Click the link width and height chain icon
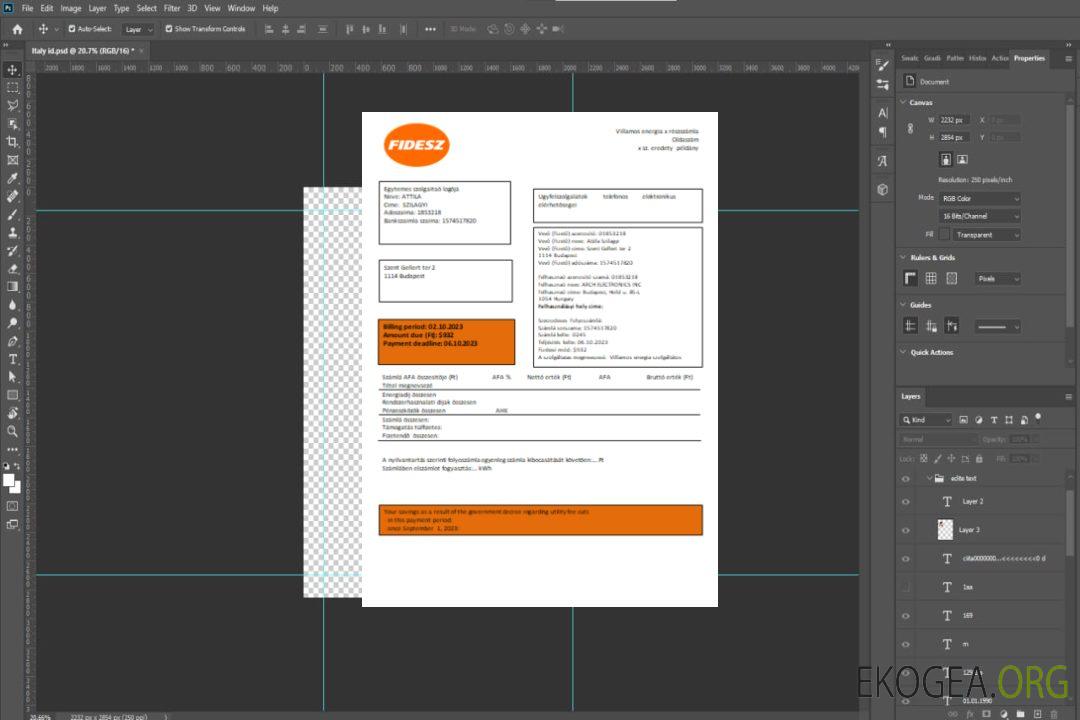 [x=910, y=129]
